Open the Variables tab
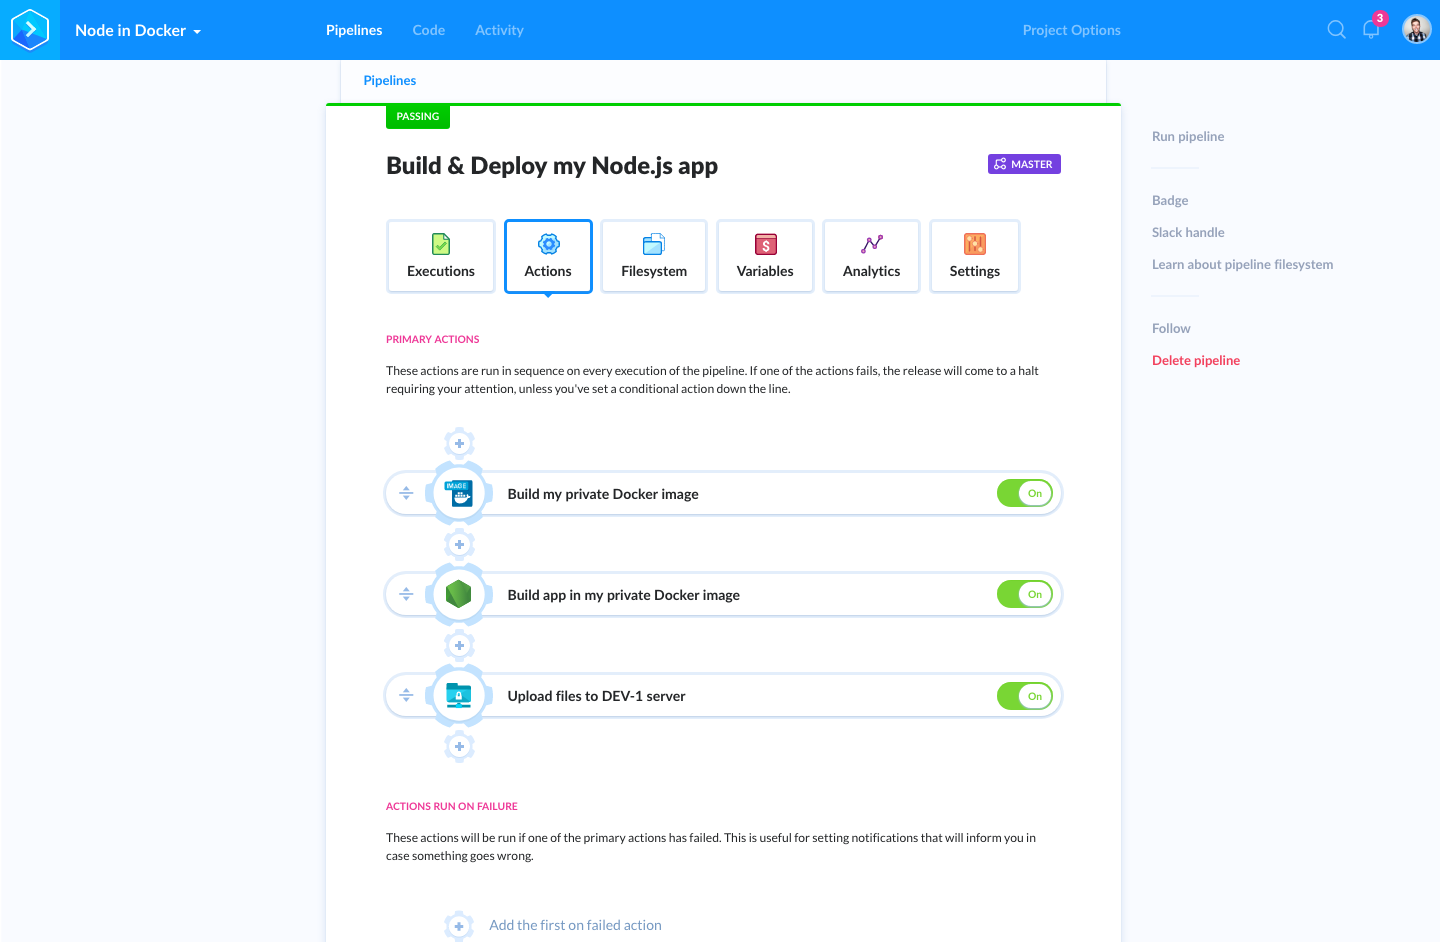Image resolution: width=1440 pixels, height=942 pixels. 765,256
